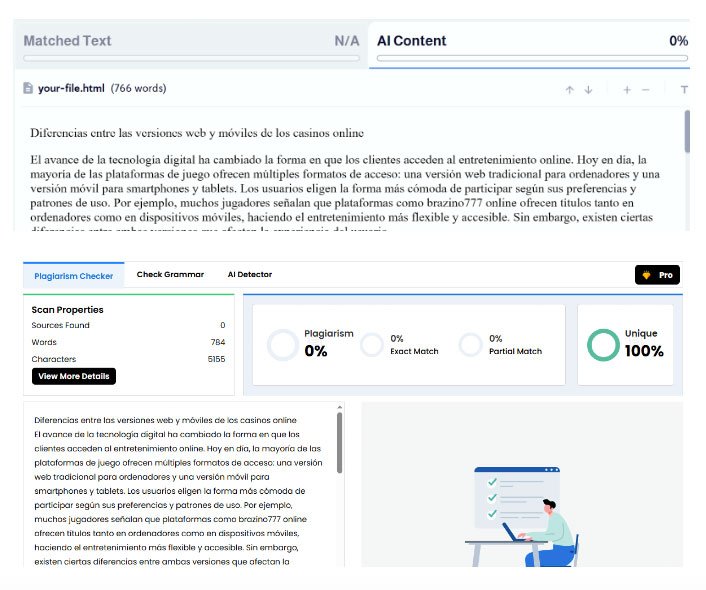Click the top document viewer scrollbar
Screen dimensions: 706x590
tap(687, 130)
